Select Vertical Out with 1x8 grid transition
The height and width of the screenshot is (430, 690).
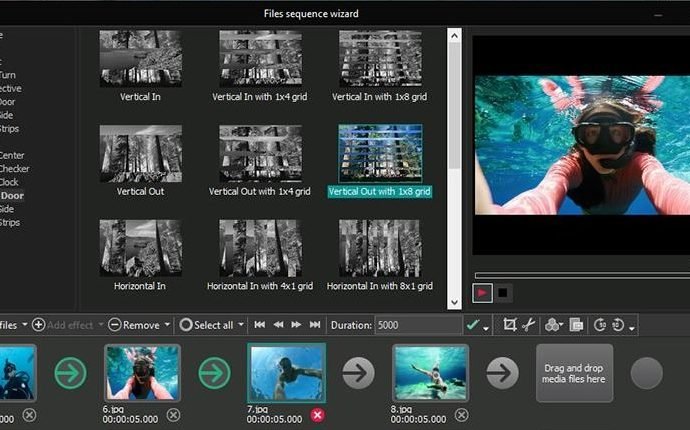point(380,153)
